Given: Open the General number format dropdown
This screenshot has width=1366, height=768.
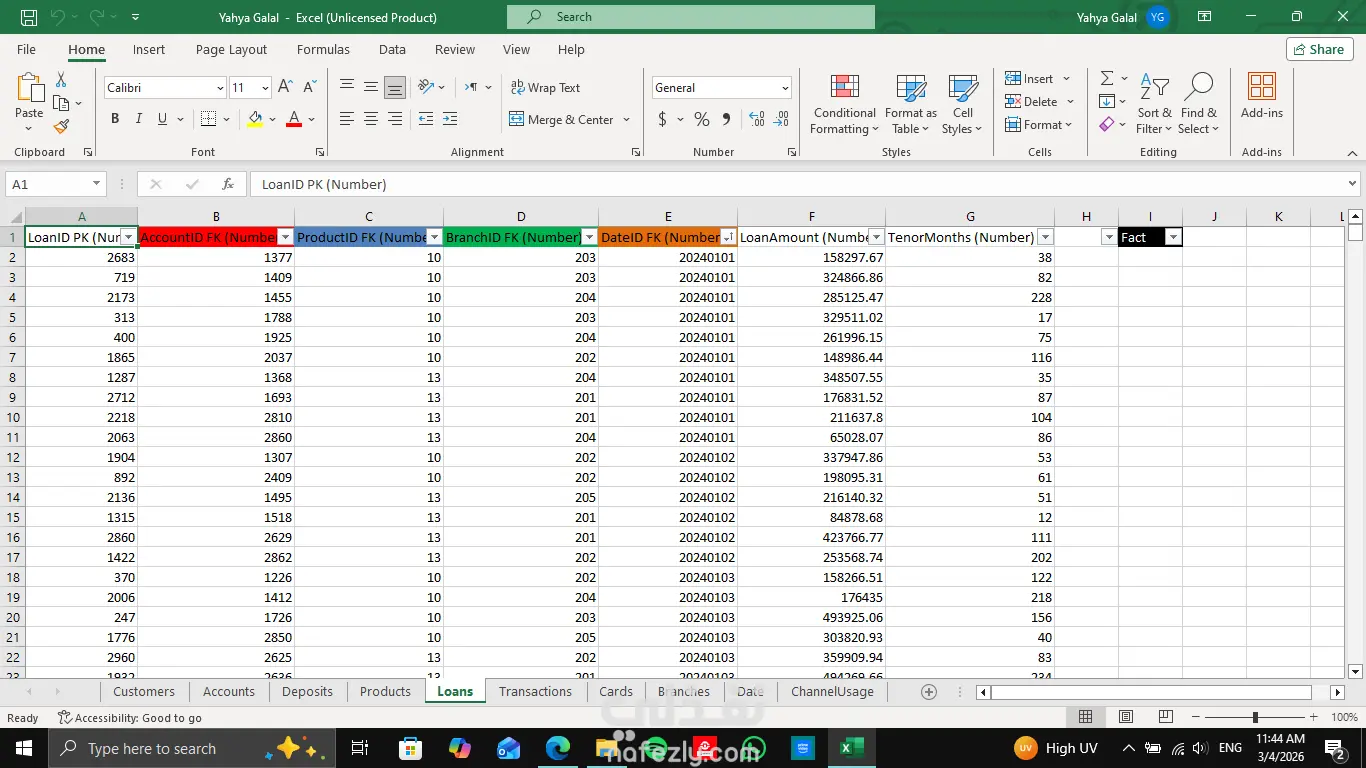Looking at the screenshot, I should 785,88.
